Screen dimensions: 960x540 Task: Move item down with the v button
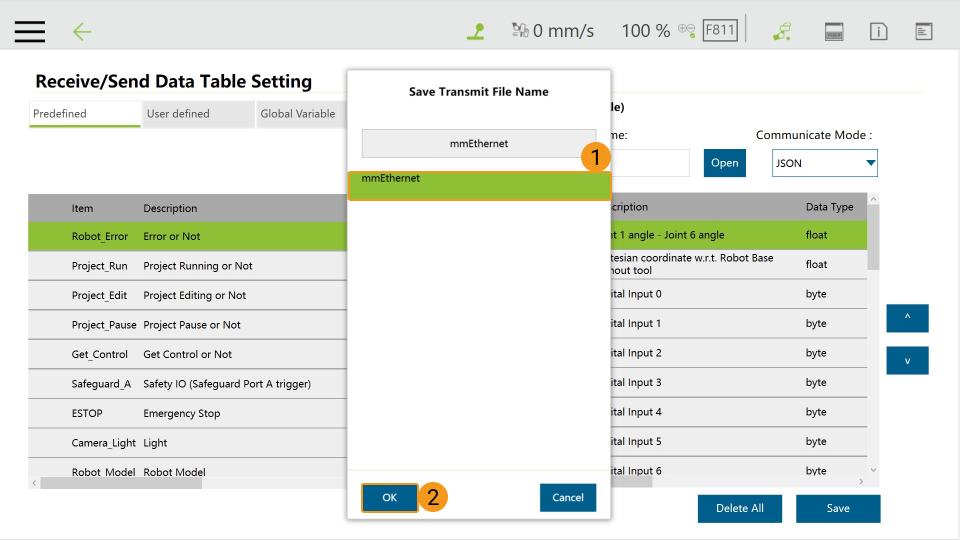point(907,361)
